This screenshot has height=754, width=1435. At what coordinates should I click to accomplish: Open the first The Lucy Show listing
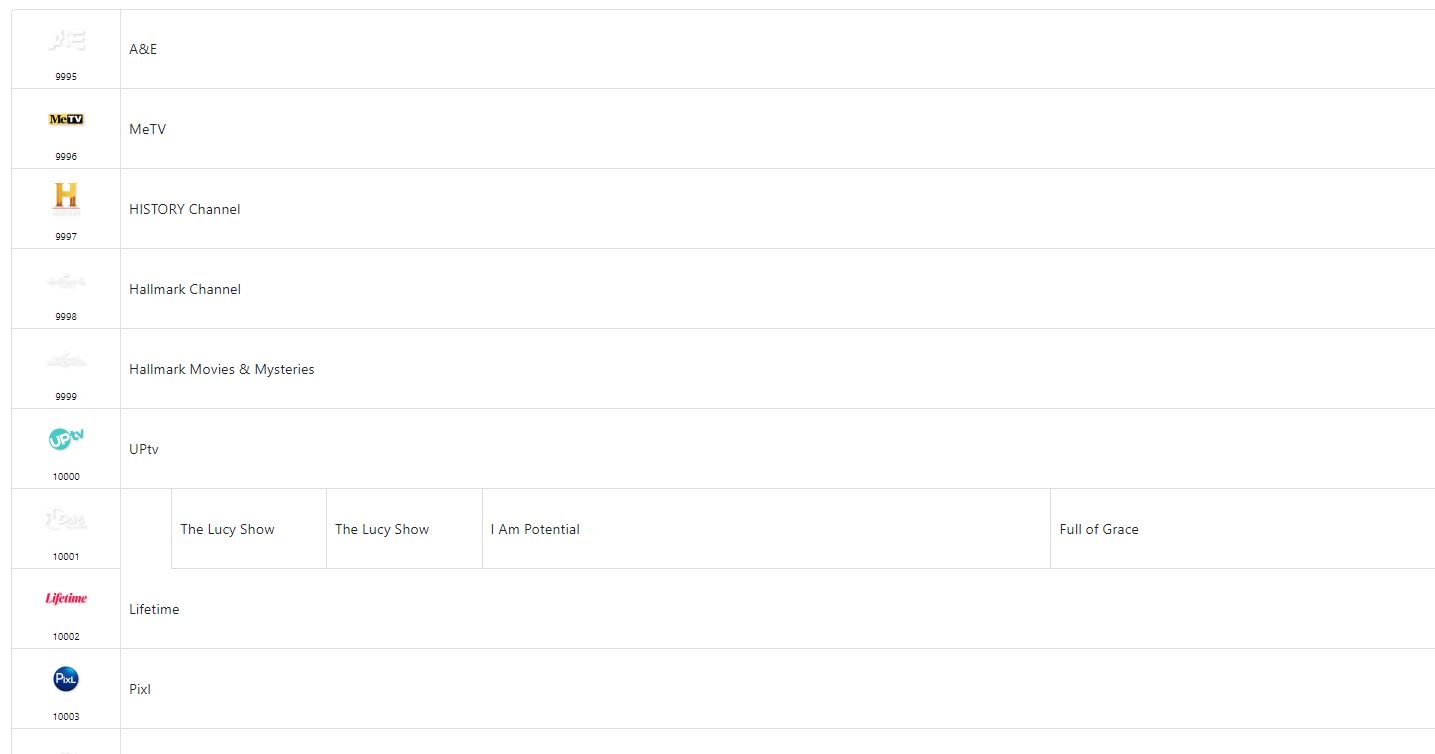(x=227, y=529)
